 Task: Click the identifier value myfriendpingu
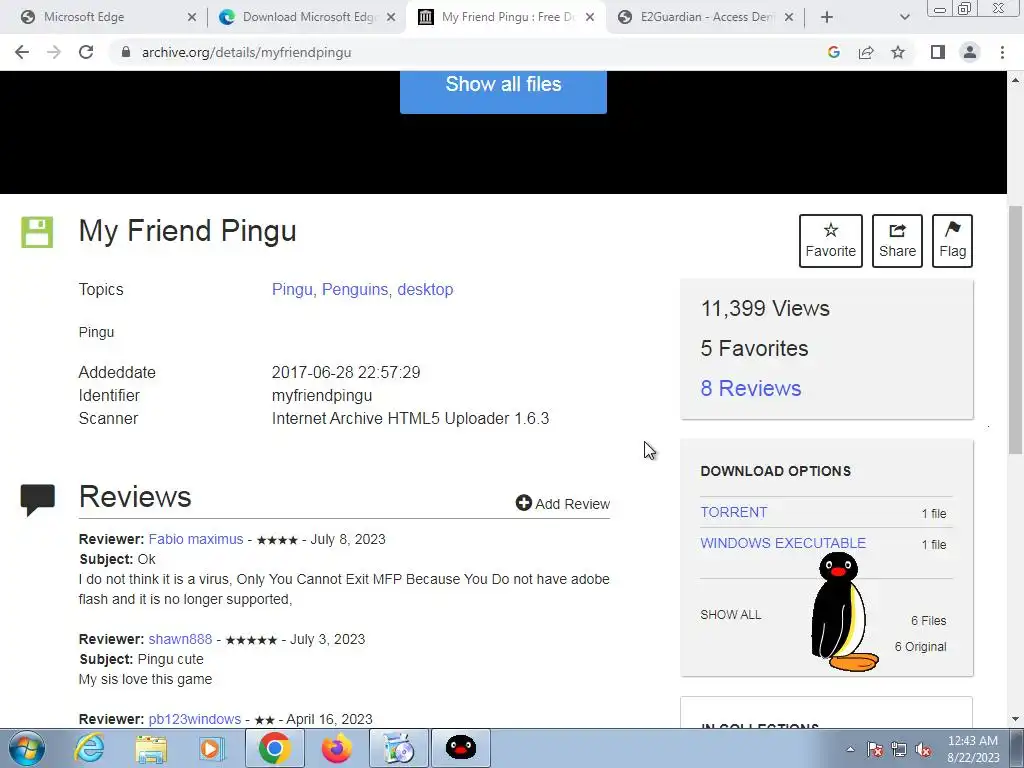[322, 396]
